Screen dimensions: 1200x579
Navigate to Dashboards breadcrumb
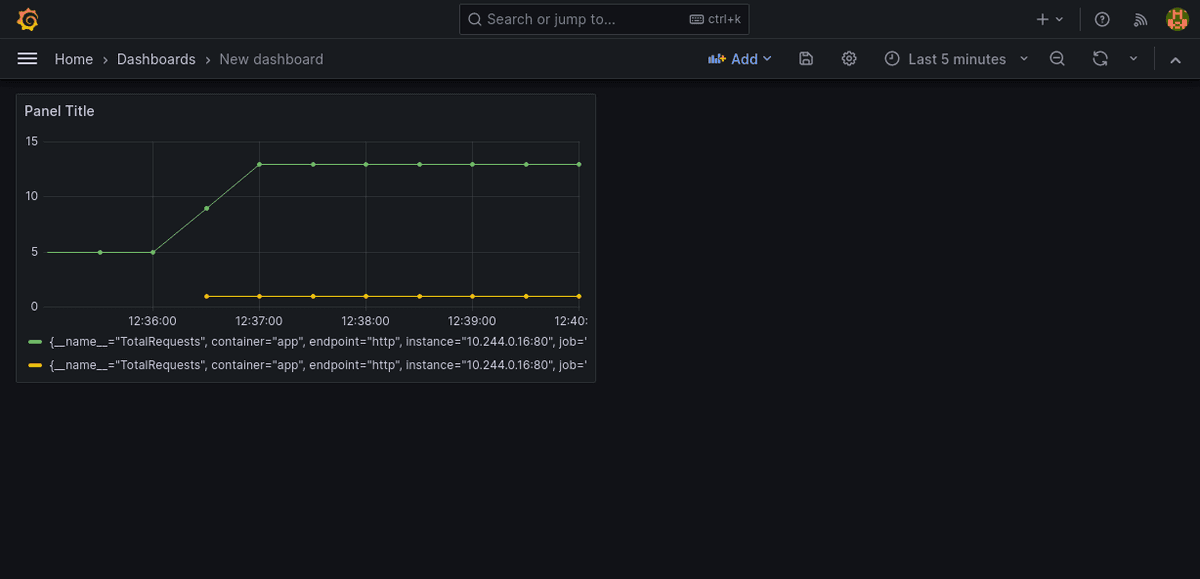[156, 59]
